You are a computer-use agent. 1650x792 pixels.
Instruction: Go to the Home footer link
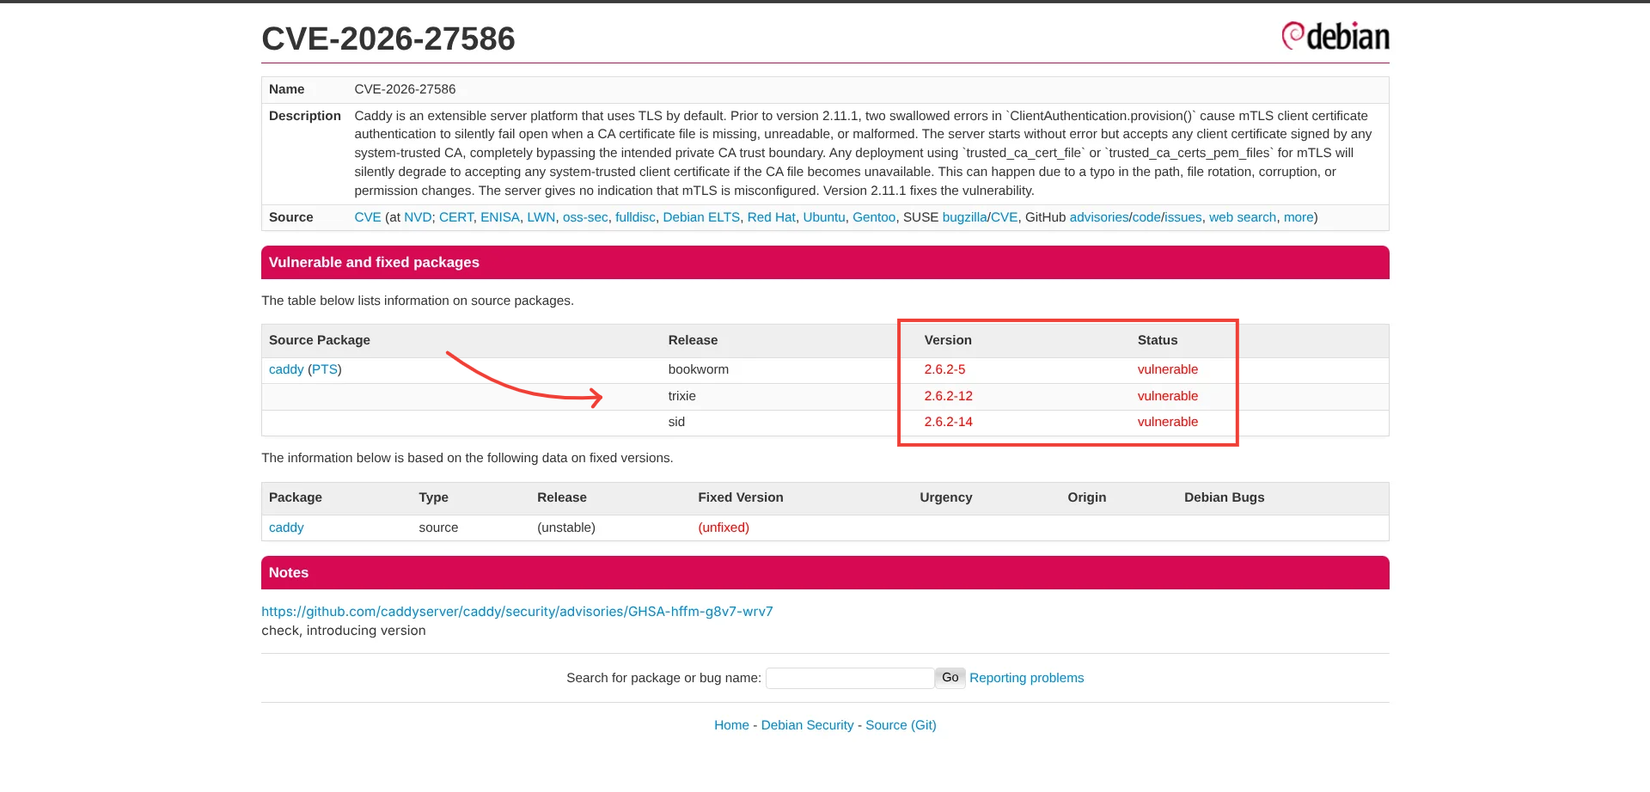731,725
